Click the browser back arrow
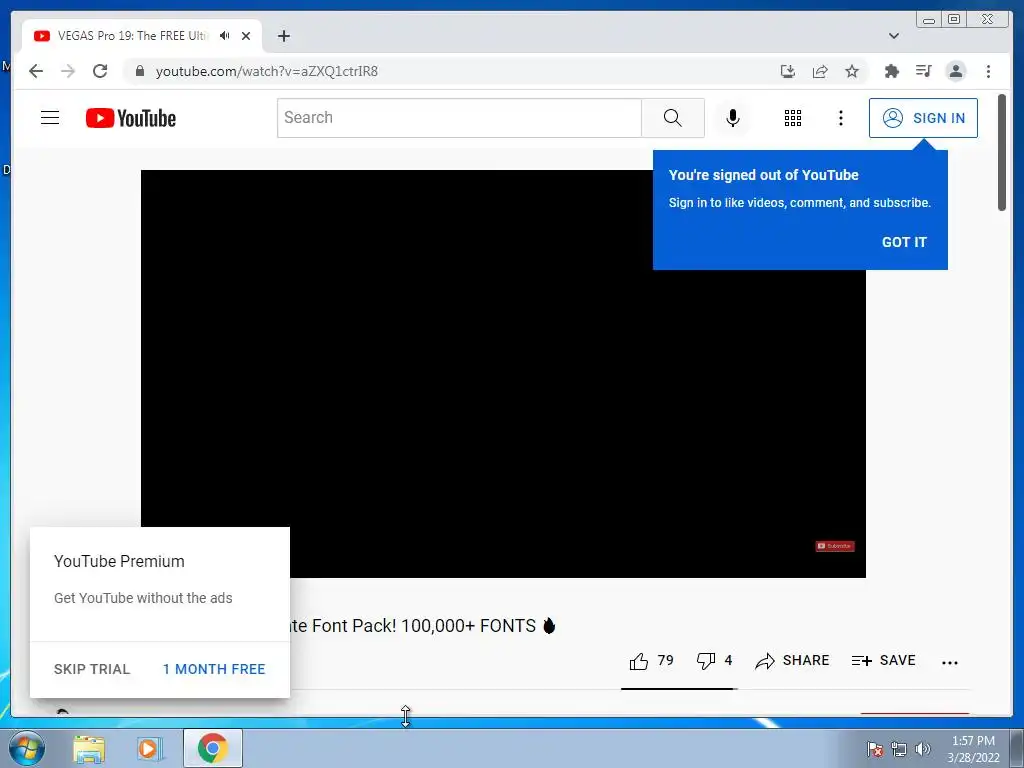Image resolution: width=1024 pixels, height=768 pixels. pyautogui.click(x=36, y=71)
